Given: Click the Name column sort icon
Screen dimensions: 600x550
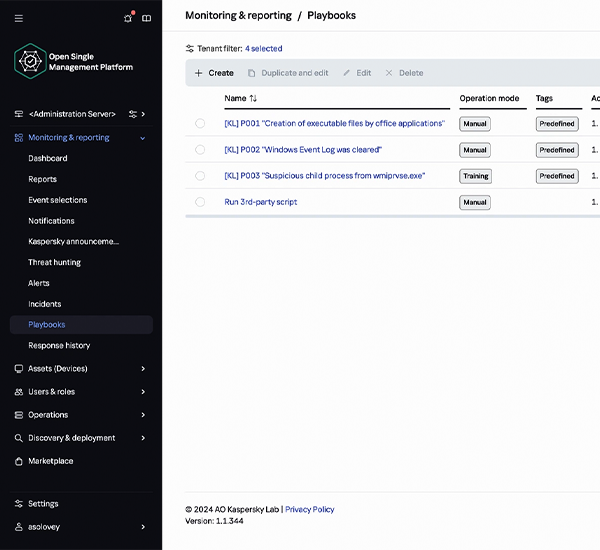Looking at the screenshot, I should [x=253, y=98].
